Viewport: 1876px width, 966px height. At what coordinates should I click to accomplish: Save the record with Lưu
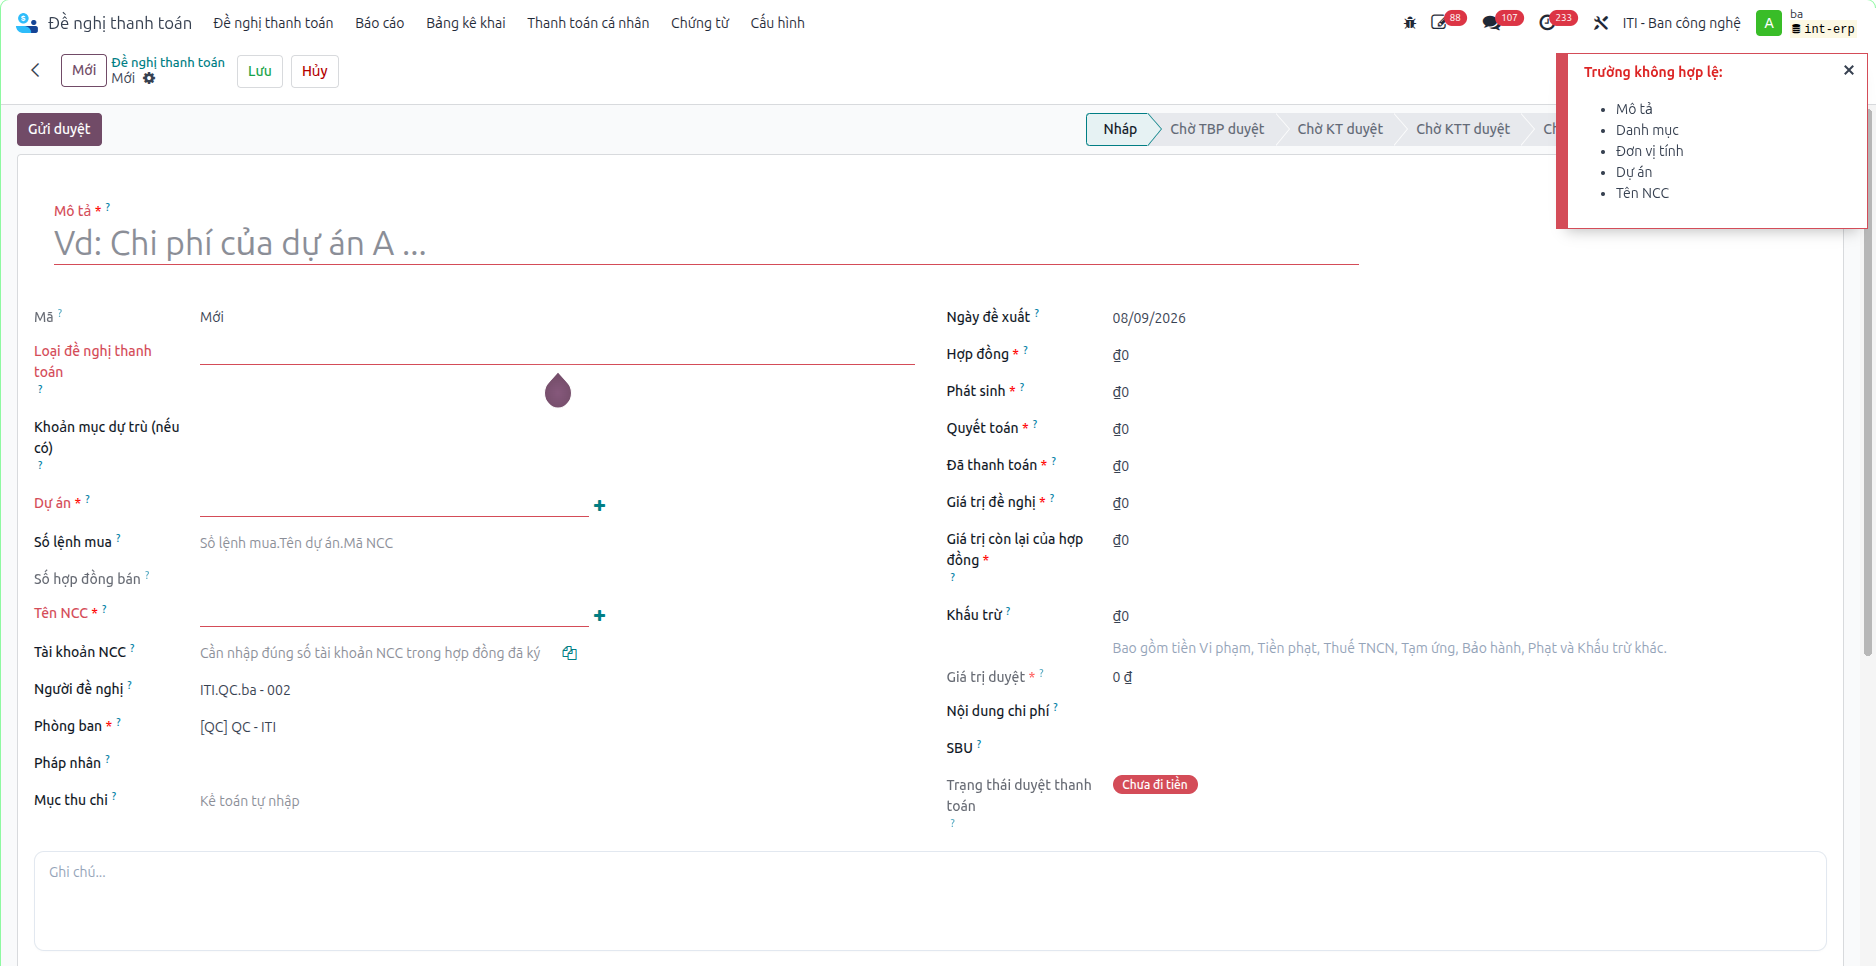point(260,71)
